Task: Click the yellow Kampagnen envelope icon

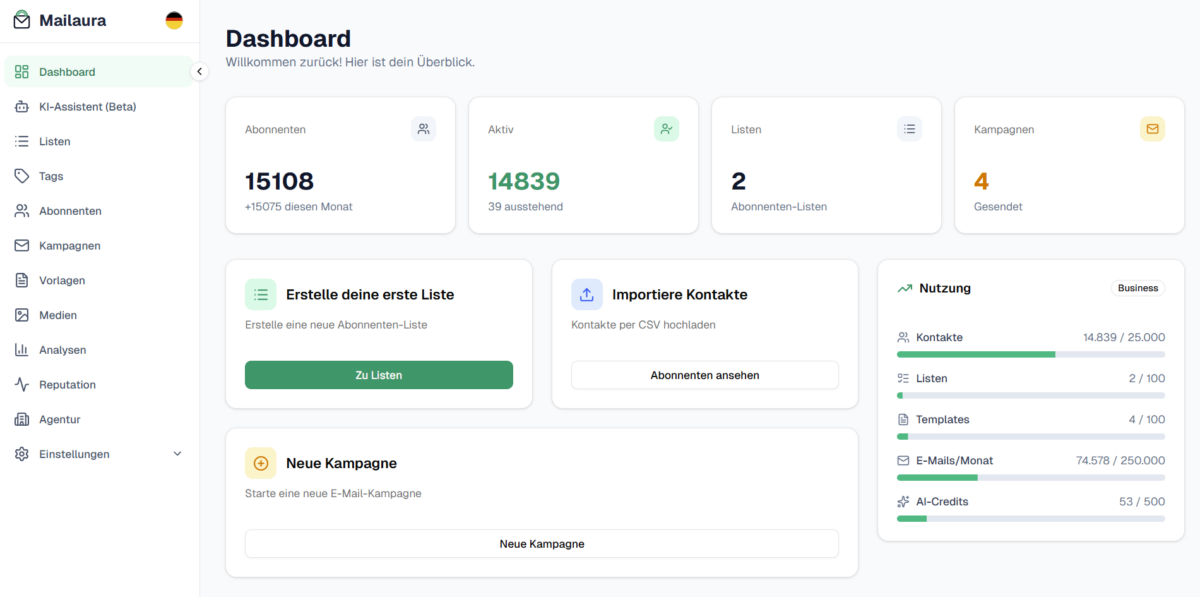Action: [x=1152, y=128]
